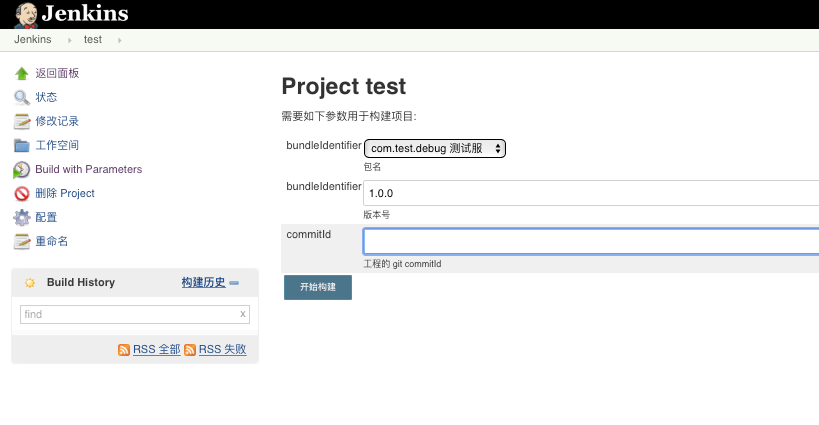This screenshot has width=819, height=425.
Task: Click the RSS 全部 feed icon
Action: [x=124, y=350]
